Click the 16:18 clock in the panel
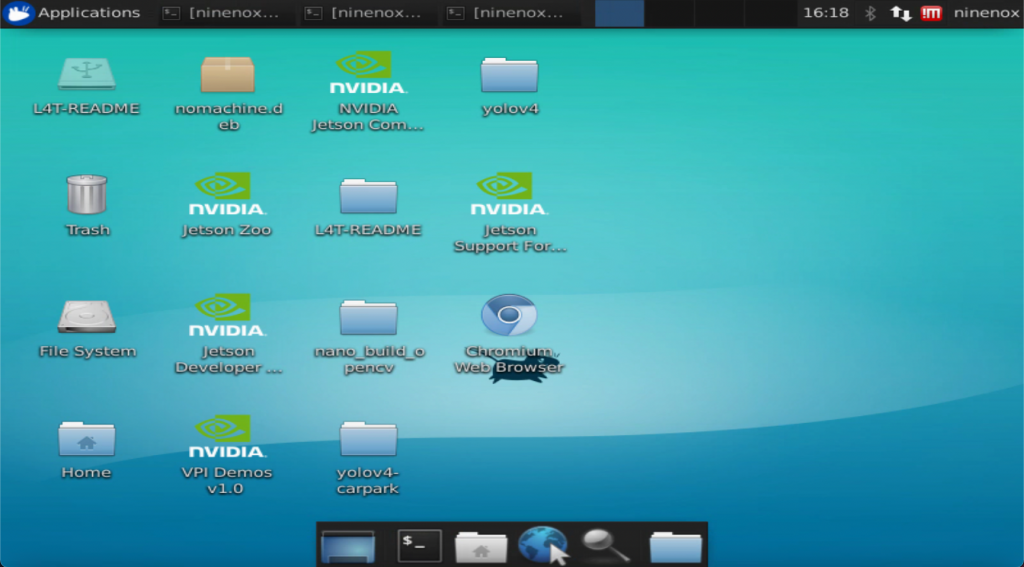The height and width of the screenshot is (567, 1024). pos(825,13)
